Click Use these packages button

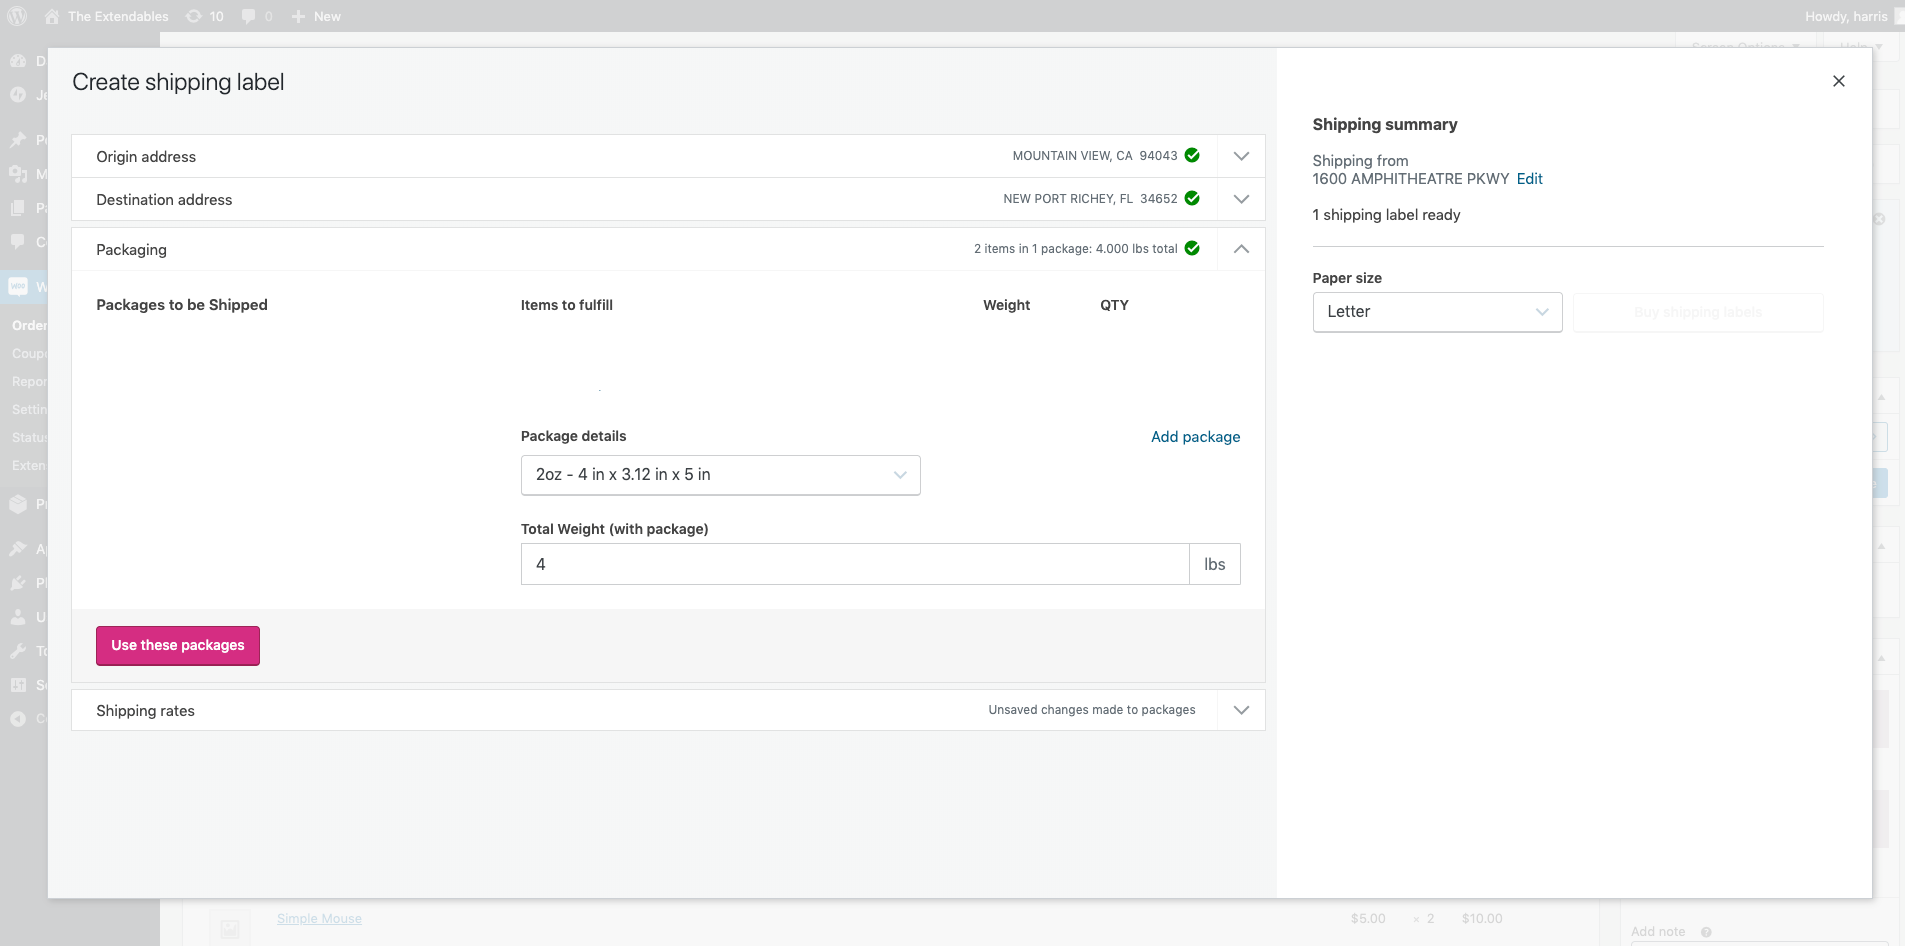tap(178, 646)
